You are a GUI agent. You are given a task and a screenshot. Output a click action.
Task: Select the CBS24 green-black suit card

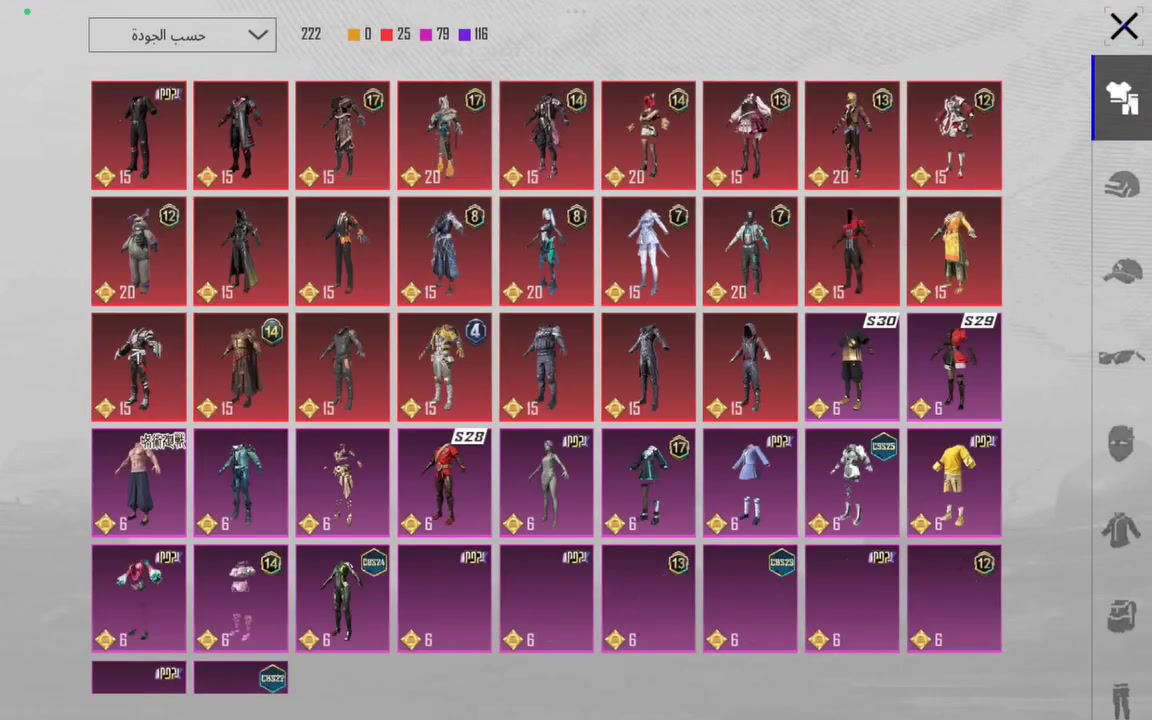342,599
